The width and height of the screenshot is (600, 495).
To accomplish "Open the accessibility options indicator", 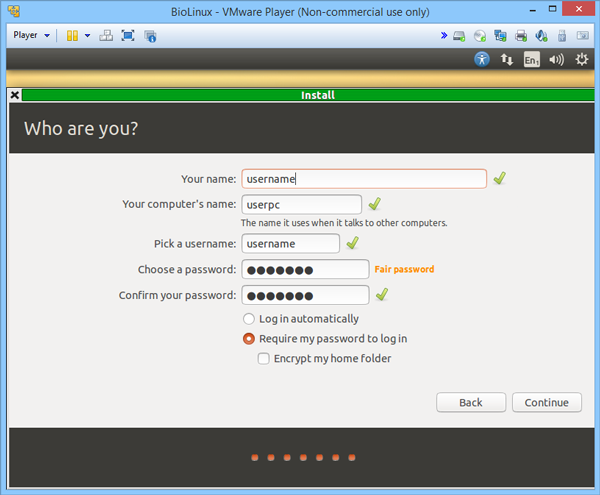I will (x=482, y=59).
